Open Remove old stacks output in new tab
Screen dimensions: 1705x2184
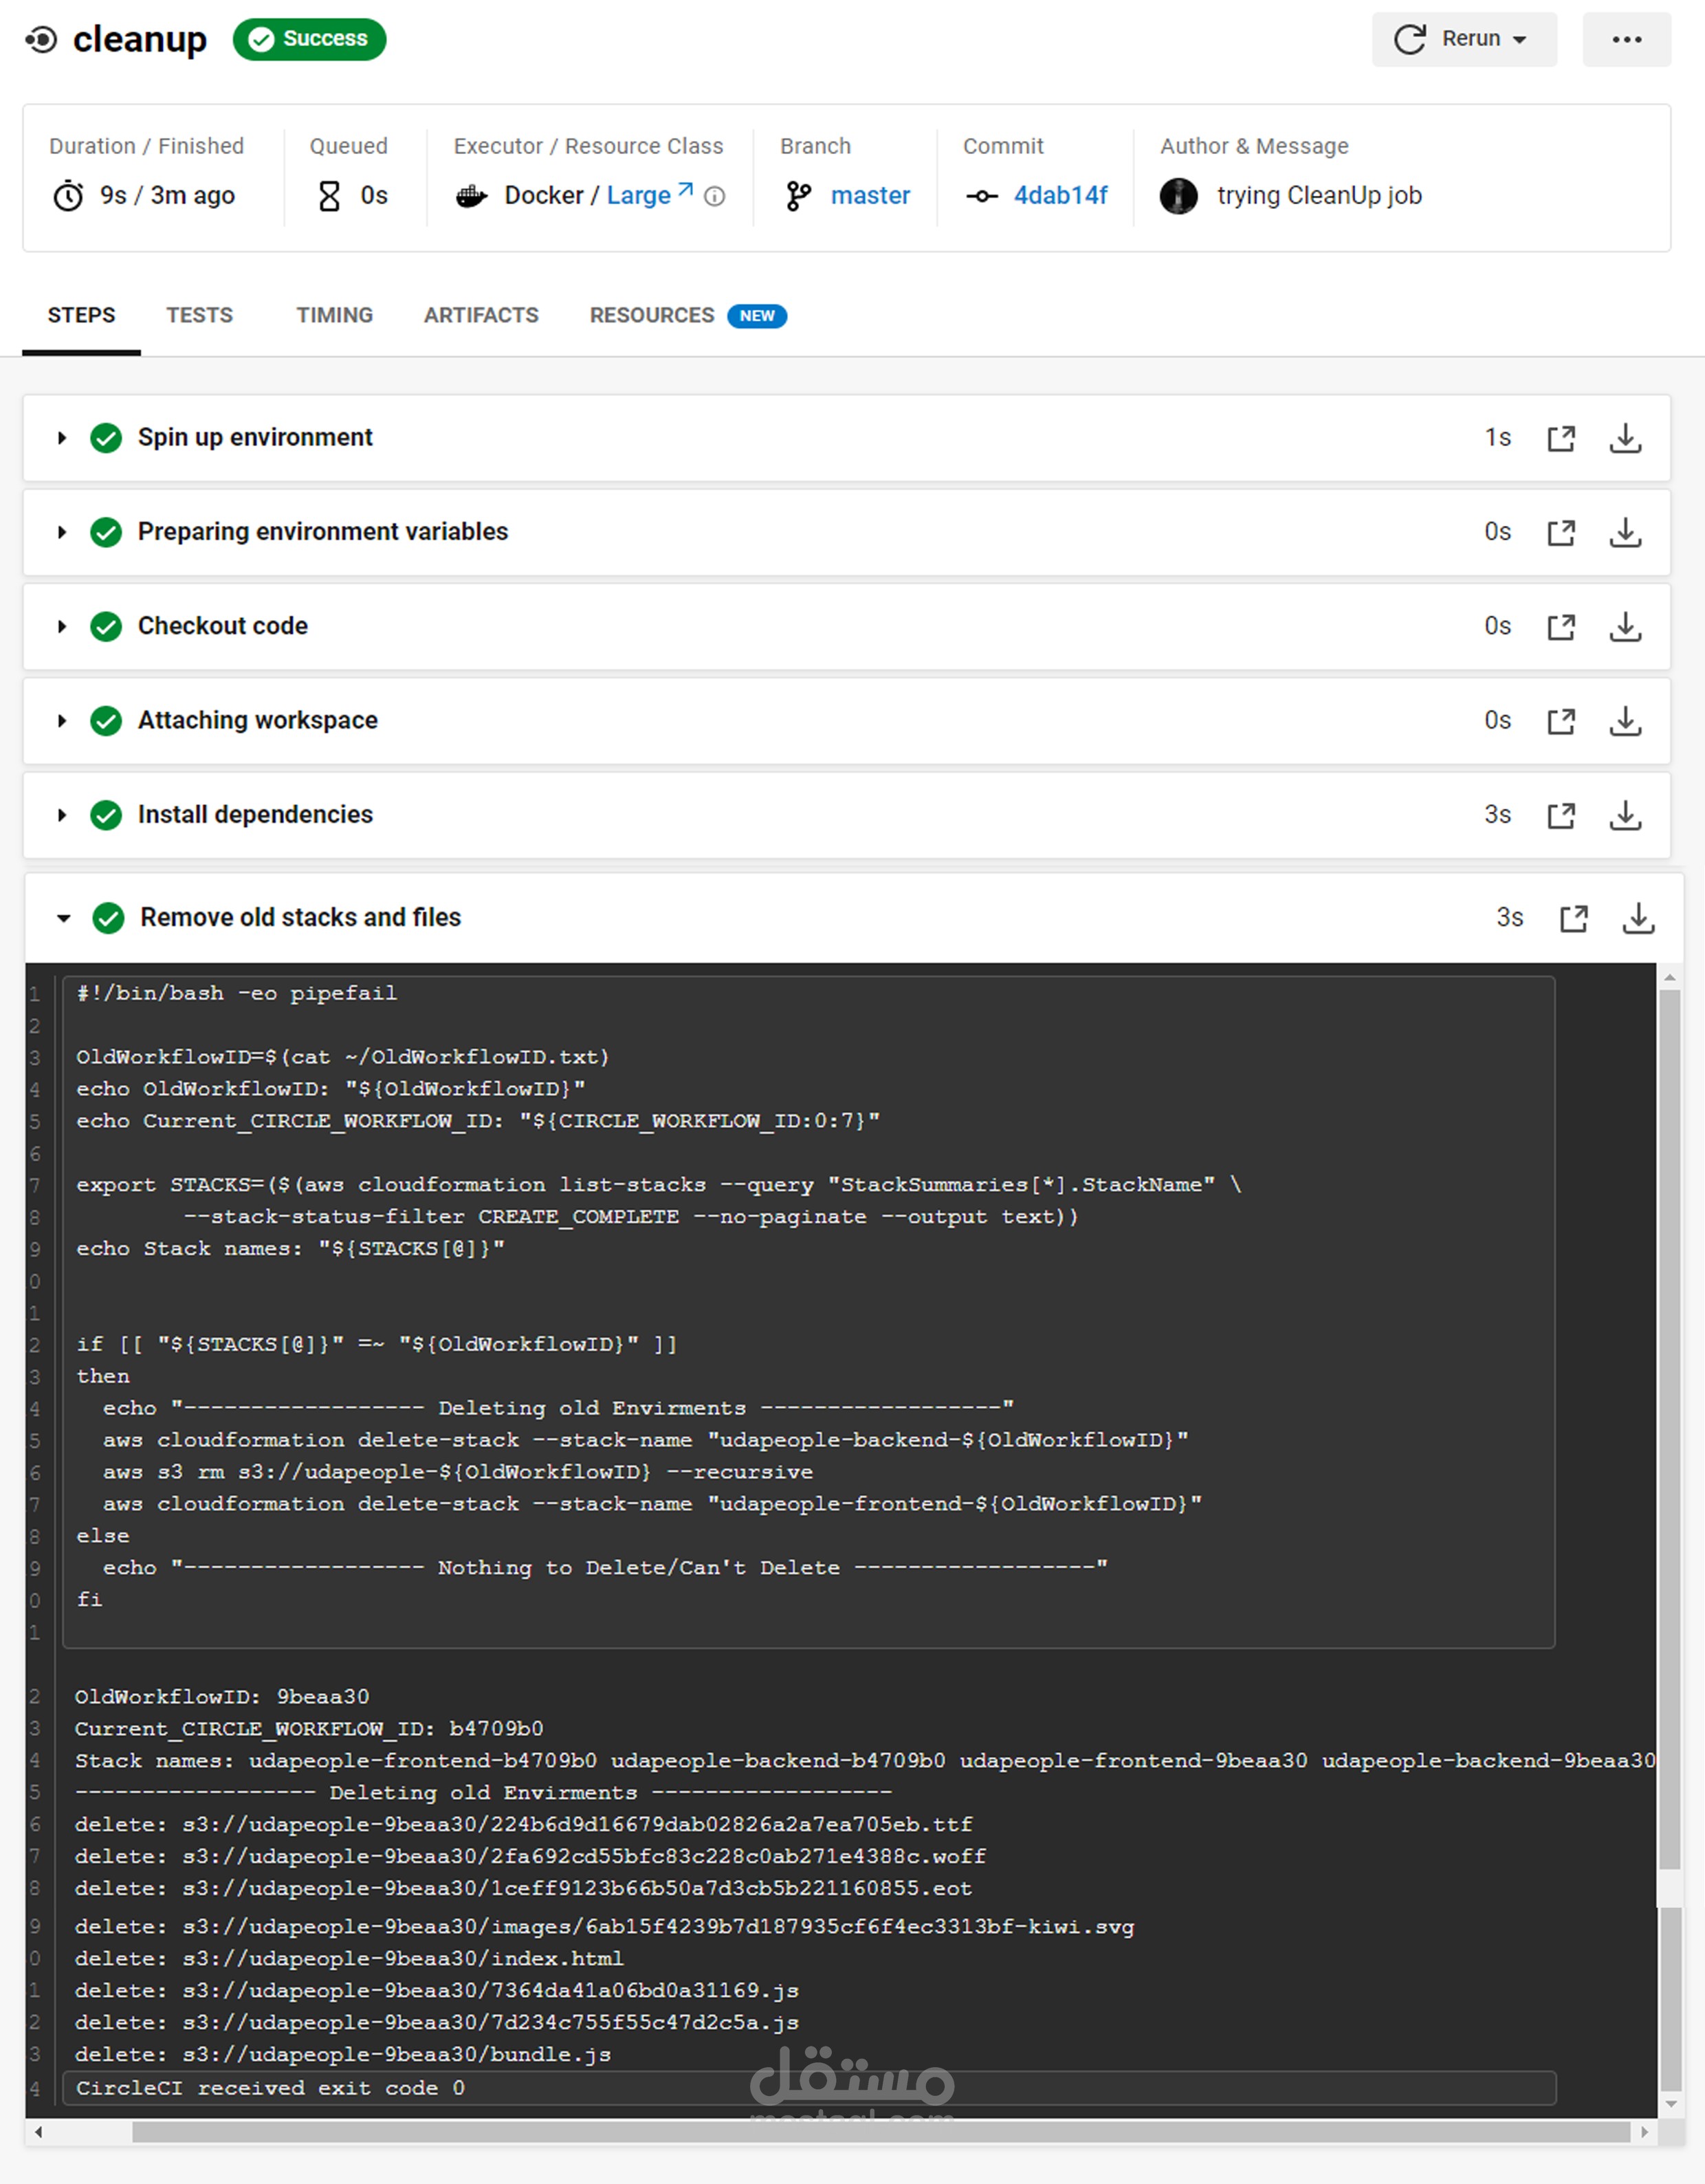pos(1573,918)
